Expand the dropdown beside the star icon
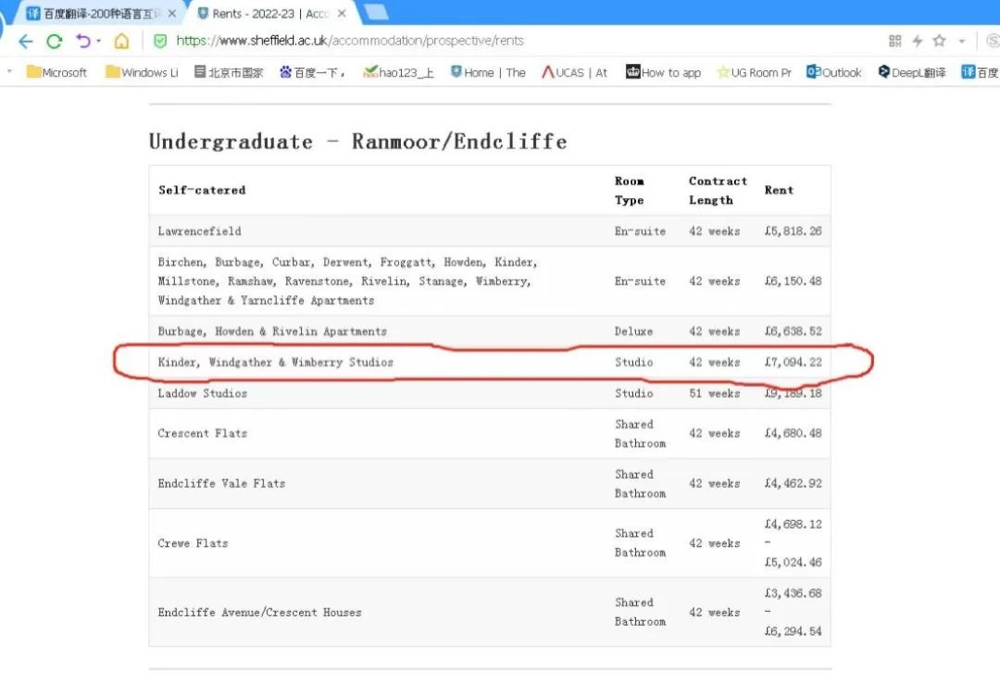Image resolution: width=1000 pixels, height=684 pixels. click(x=961, y=41)
